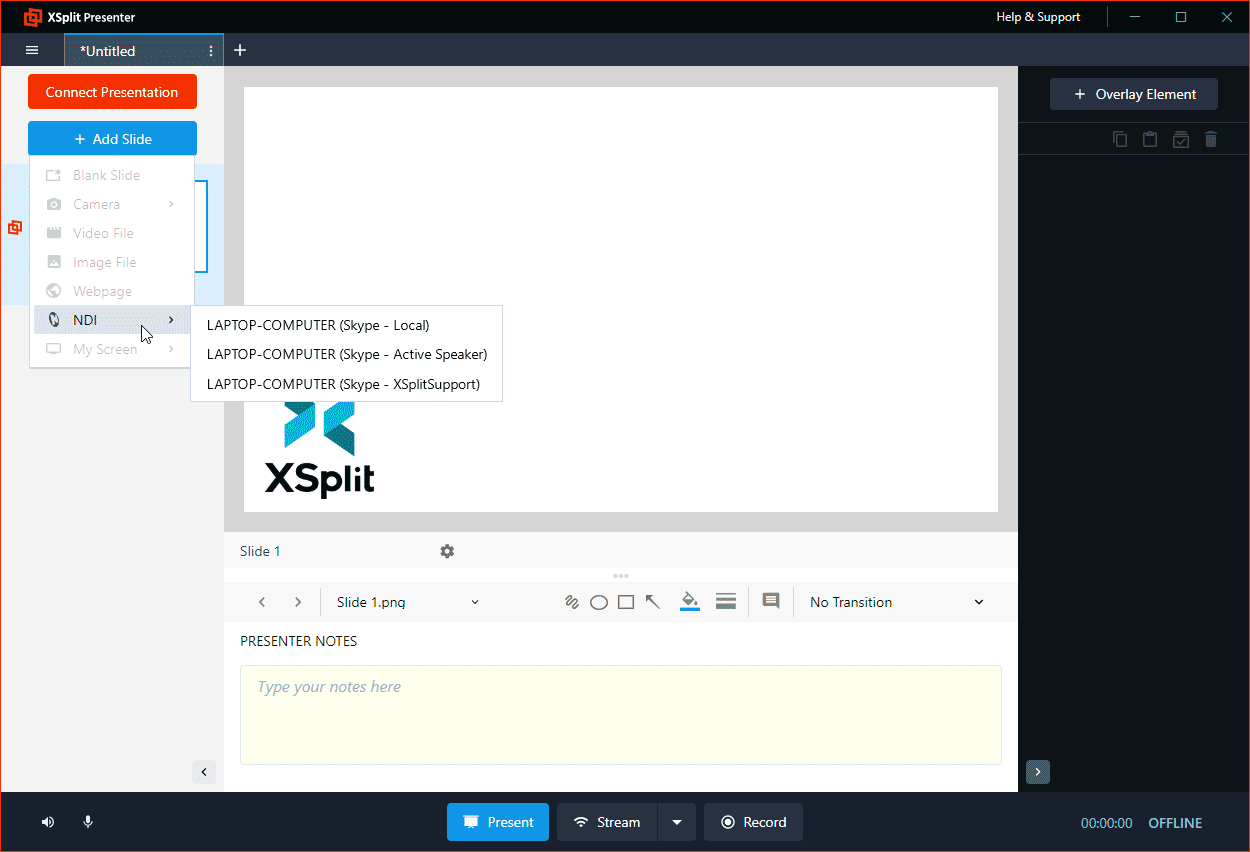This screenshot has width=1250, height=852.
Task: Paste an overlay element
Action: [x=1150, y=139]
